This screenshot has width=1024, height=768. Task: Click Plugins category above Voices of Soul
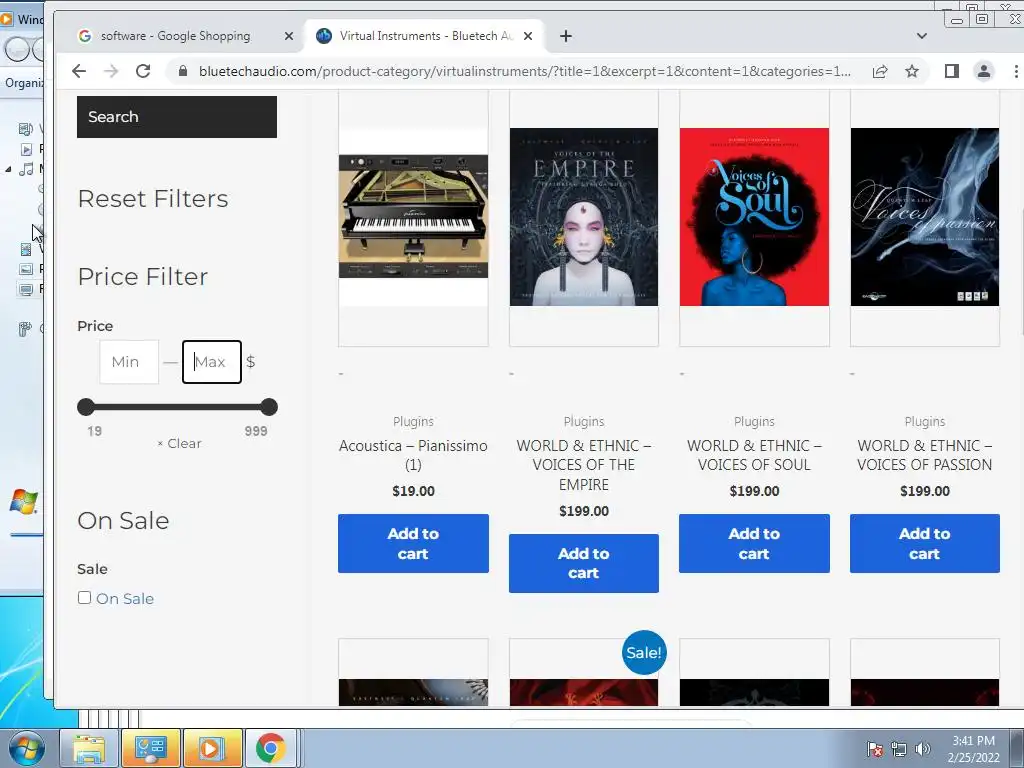[754, 422]
